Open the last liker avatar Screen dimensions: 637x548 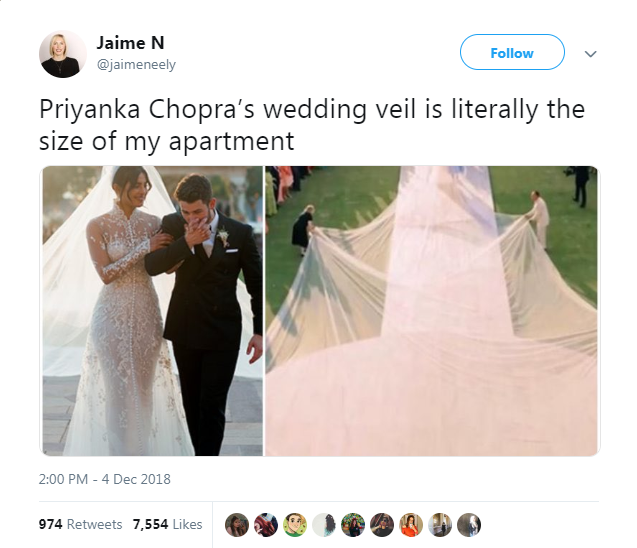tap(469, 524)
